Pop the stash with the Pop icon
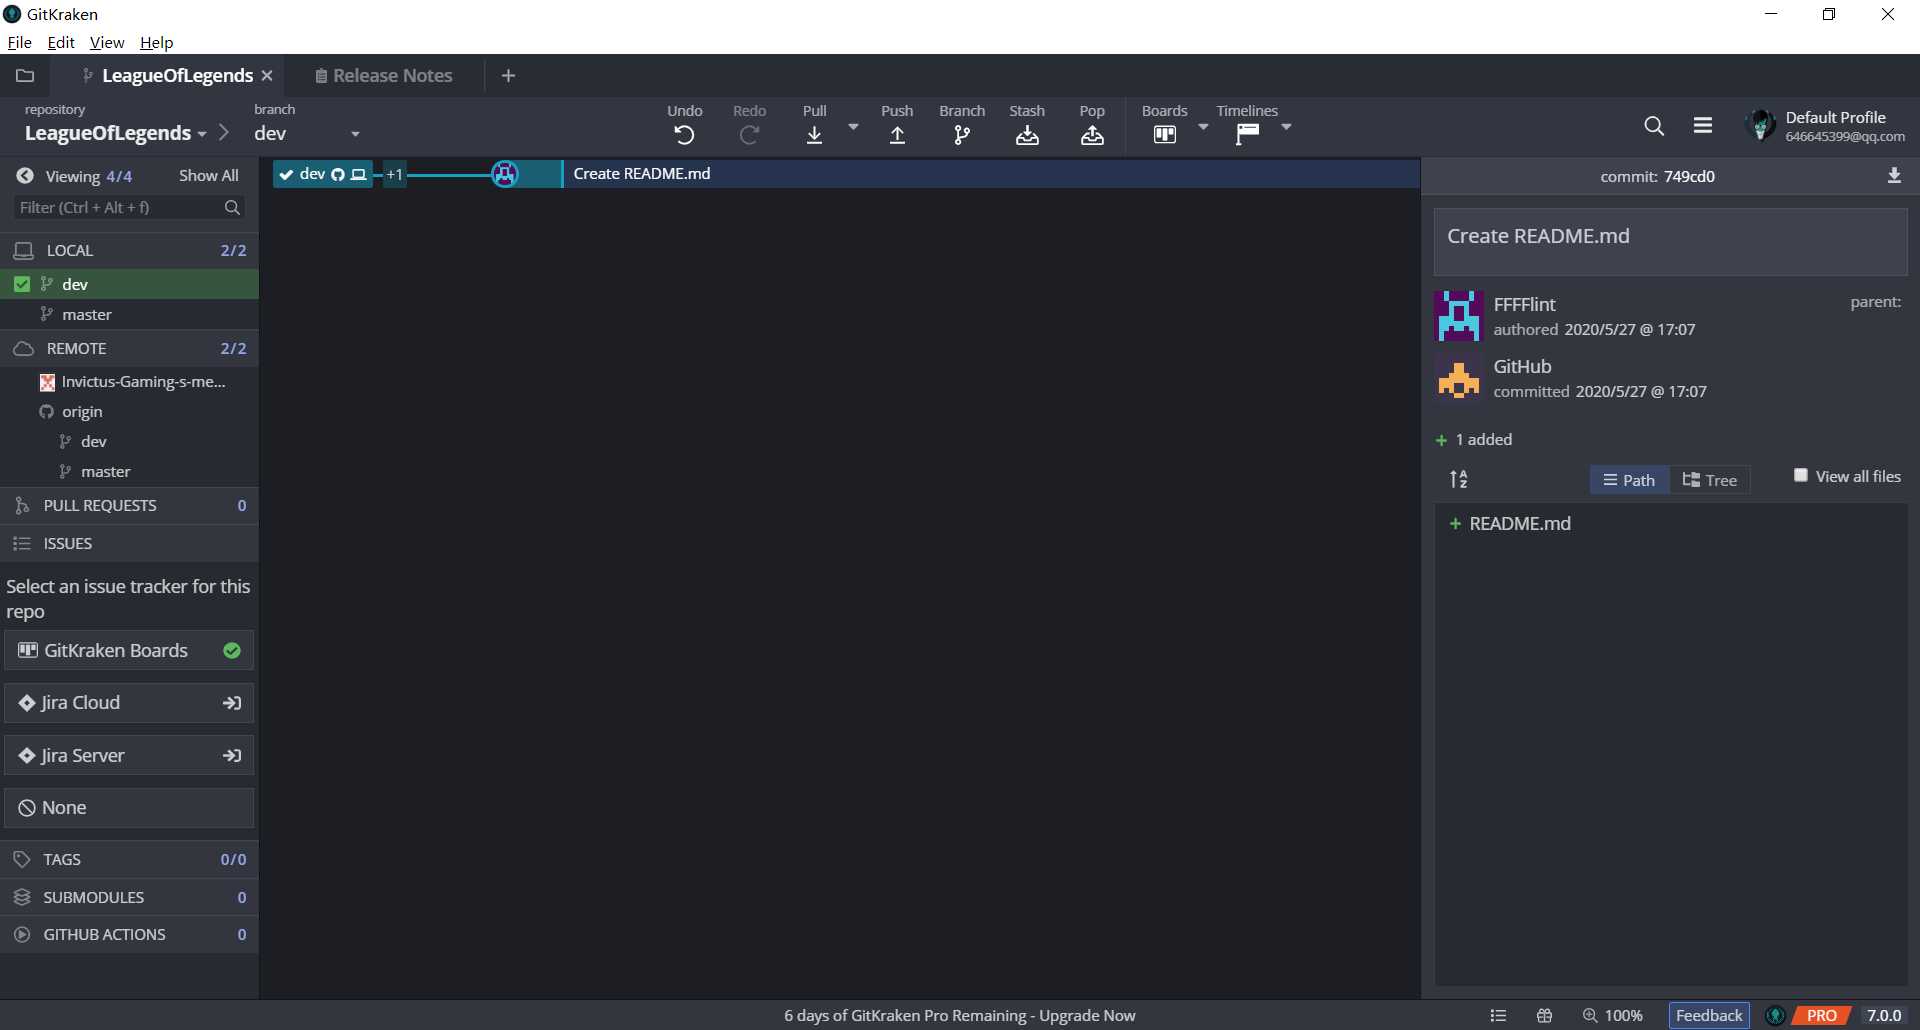 click(x=1092, y=135)
